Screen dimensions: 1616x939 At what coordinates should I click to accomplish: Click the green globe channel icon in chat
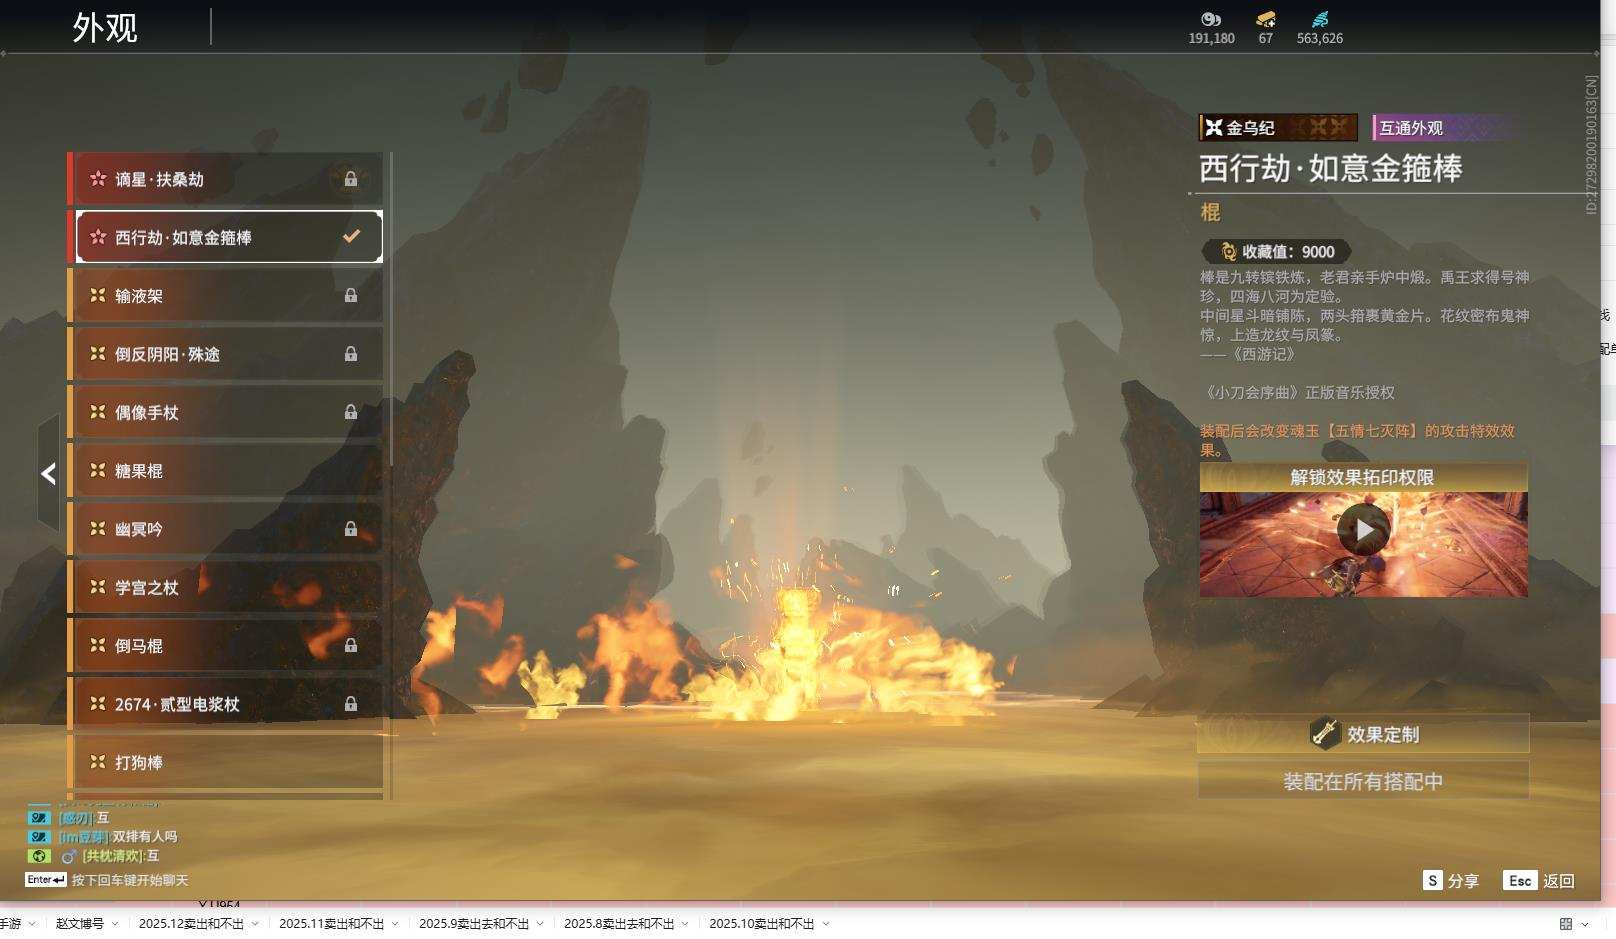39,856
